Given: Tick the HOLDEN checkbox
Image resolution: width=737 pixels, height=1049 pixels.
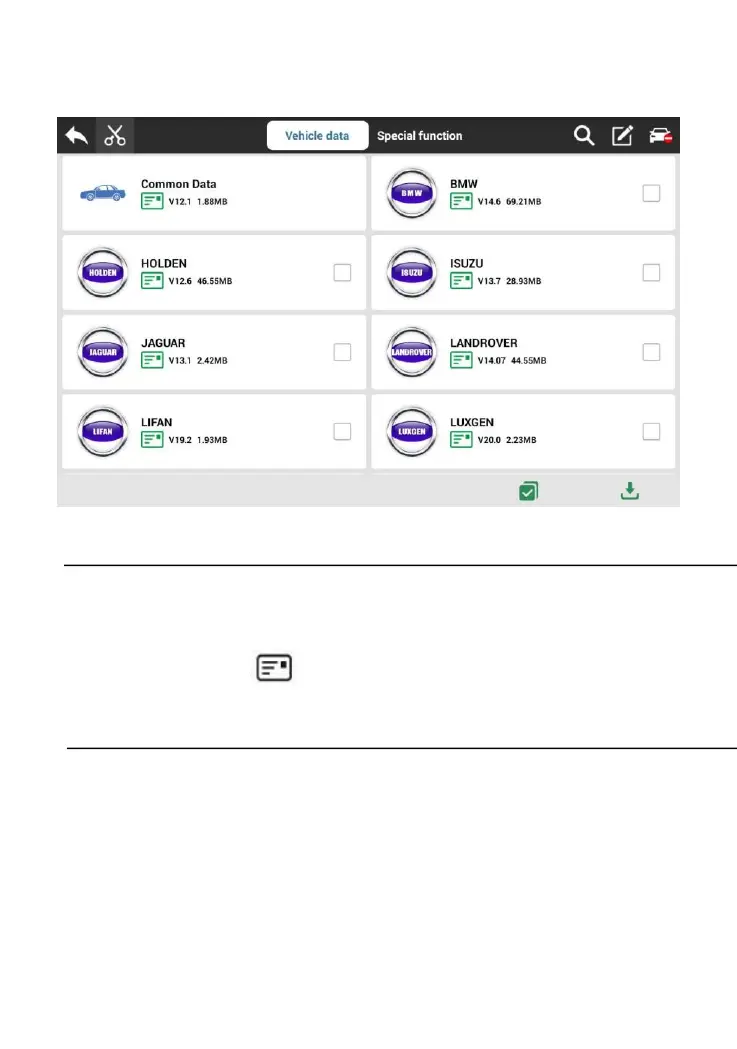Looking at the screenshot, I should 342,272.
